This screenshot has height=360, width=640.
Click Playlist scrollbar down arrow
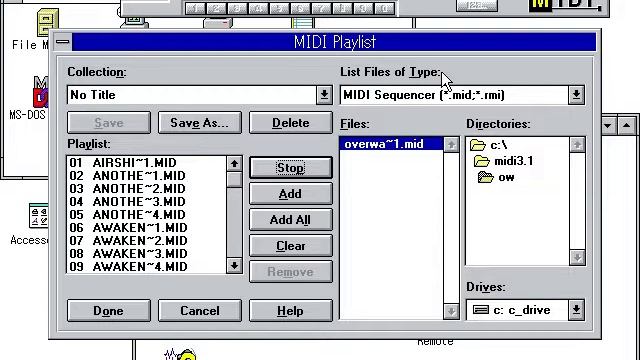234,265
